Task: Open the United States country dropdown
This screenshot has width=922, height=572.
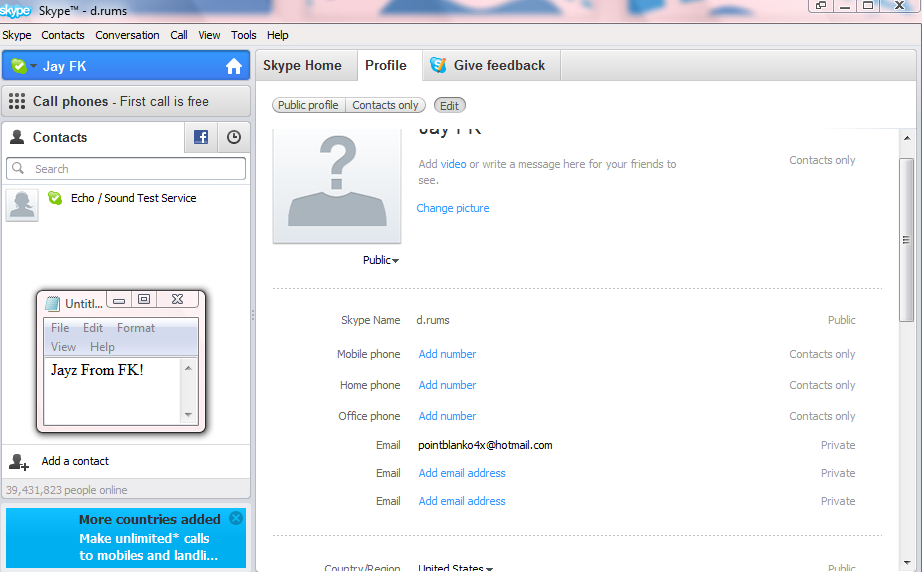Action: (x=456, y=568)
